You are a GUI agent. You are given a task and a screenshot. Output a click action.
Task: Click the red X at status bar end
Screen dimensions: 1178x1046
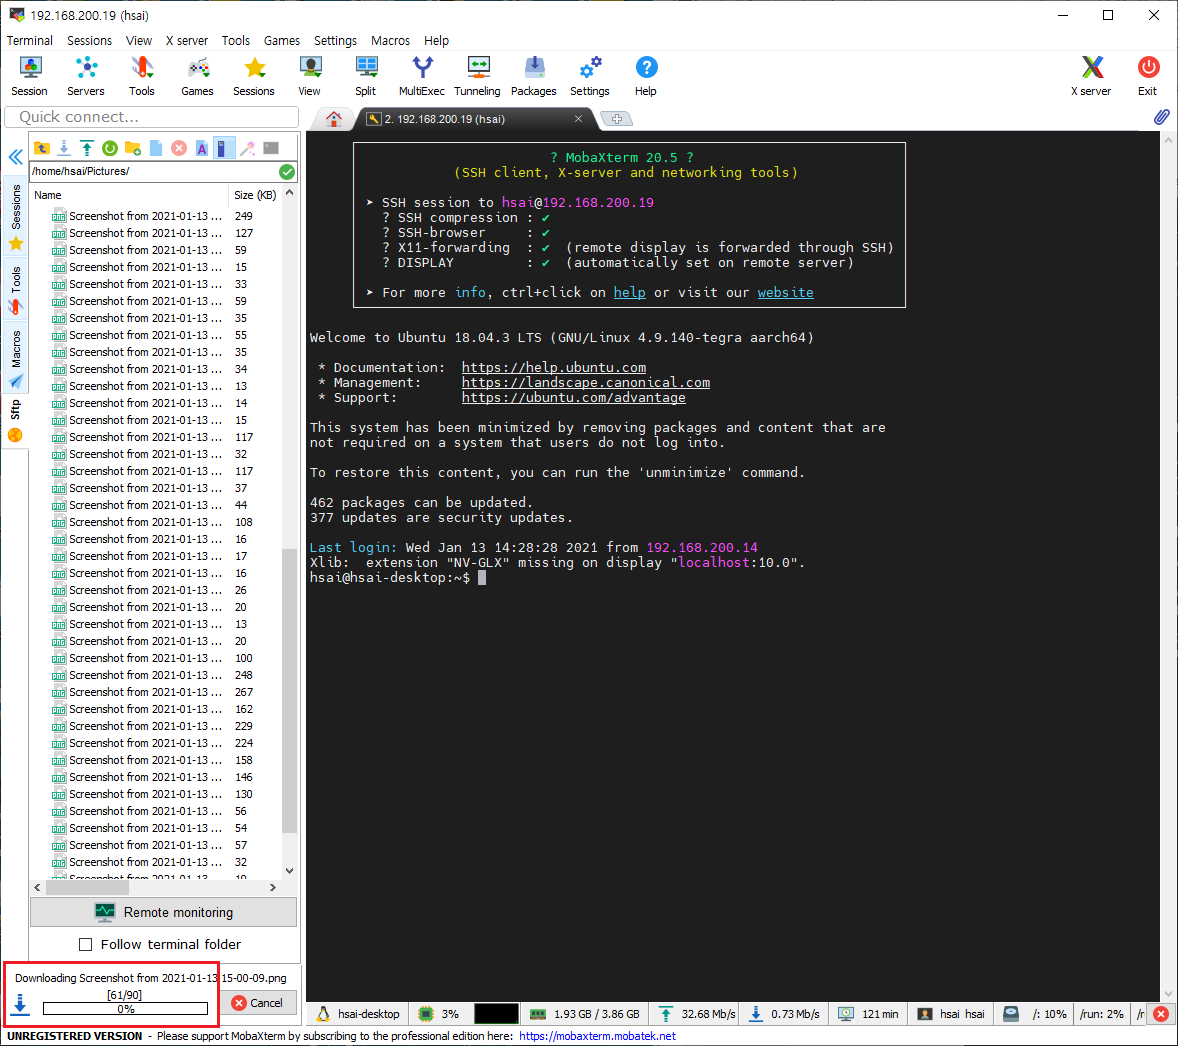click(x=1161, y=1014)
